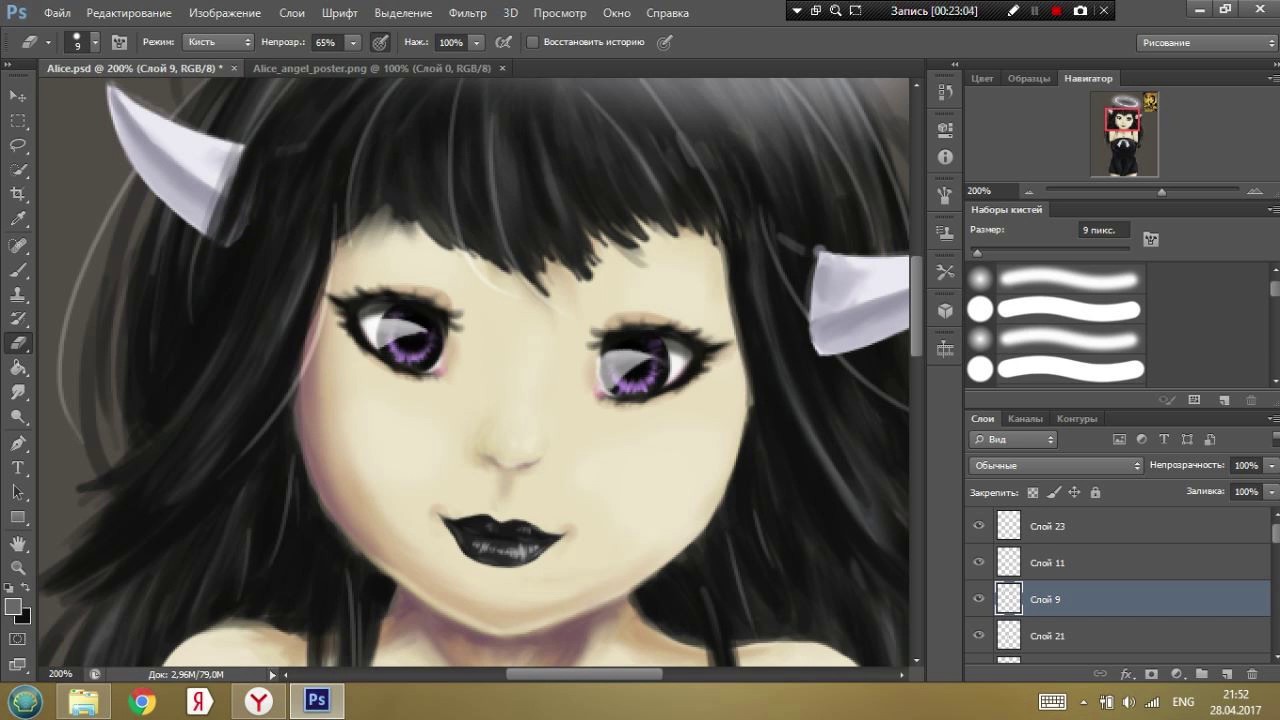The width and height of the screenshot is (1280, 720).
Task: Open the Info panel icon
Action: 945,157
